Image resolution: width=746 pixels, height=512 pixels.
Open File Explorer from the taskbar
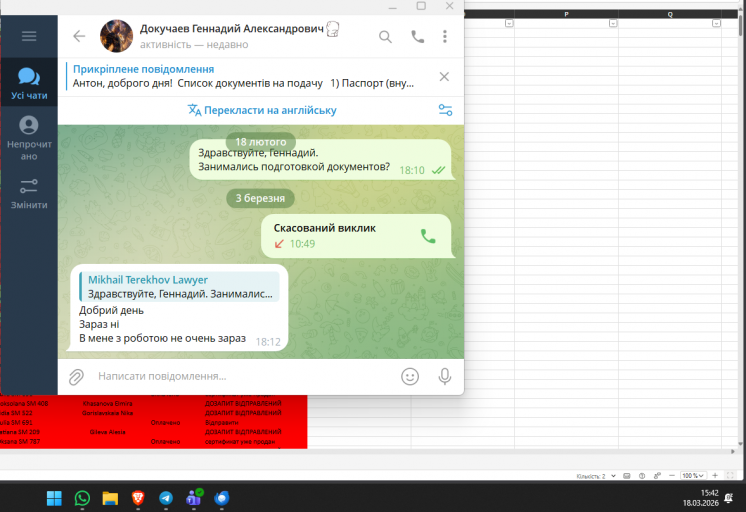tap(110, 498)
